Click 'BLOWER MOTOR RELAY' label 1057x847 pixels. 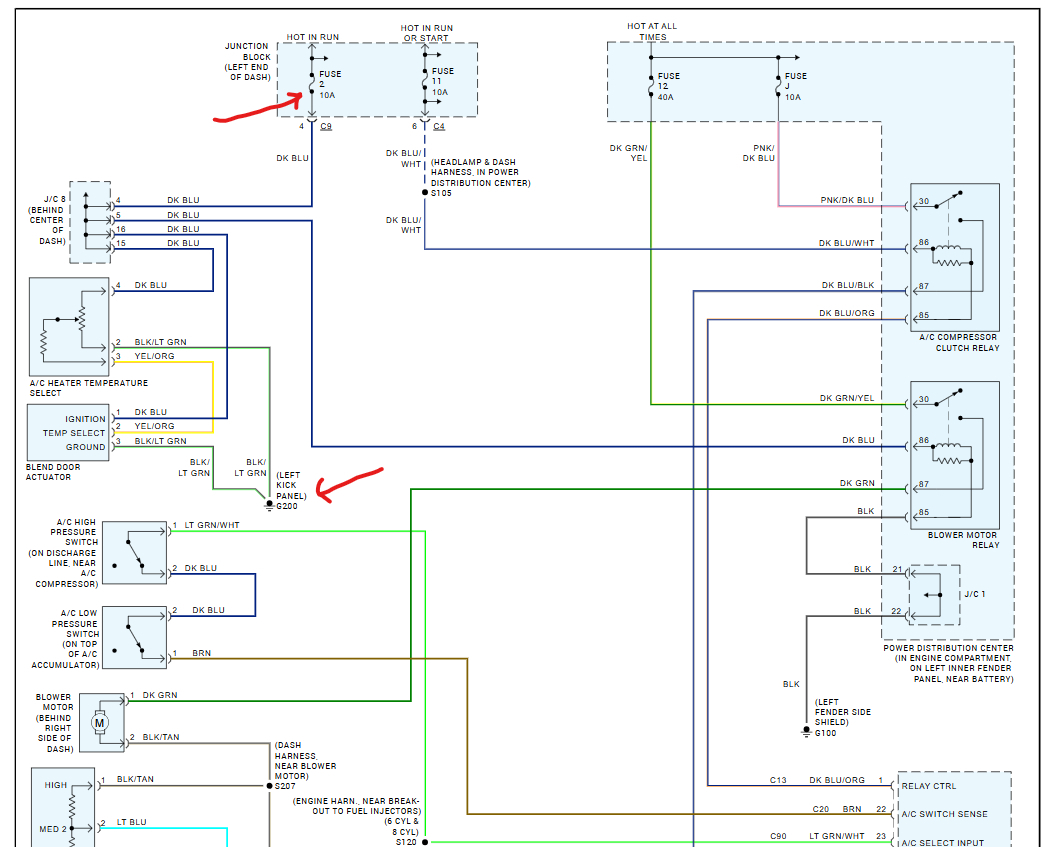point(963,539)
